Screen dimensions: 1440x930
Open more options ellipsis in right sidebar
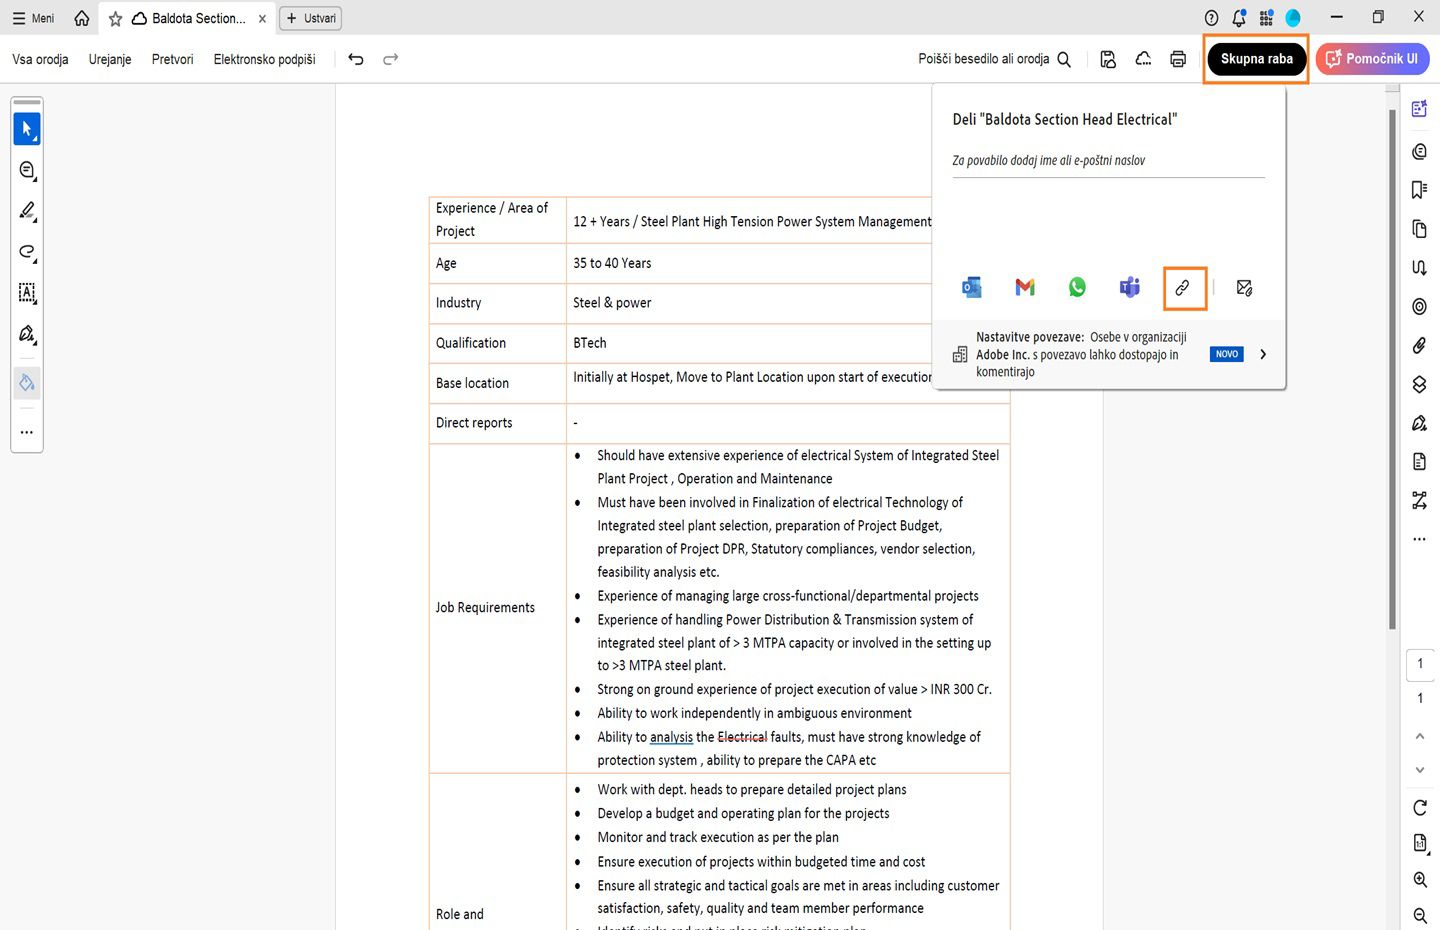[1419, 539]
